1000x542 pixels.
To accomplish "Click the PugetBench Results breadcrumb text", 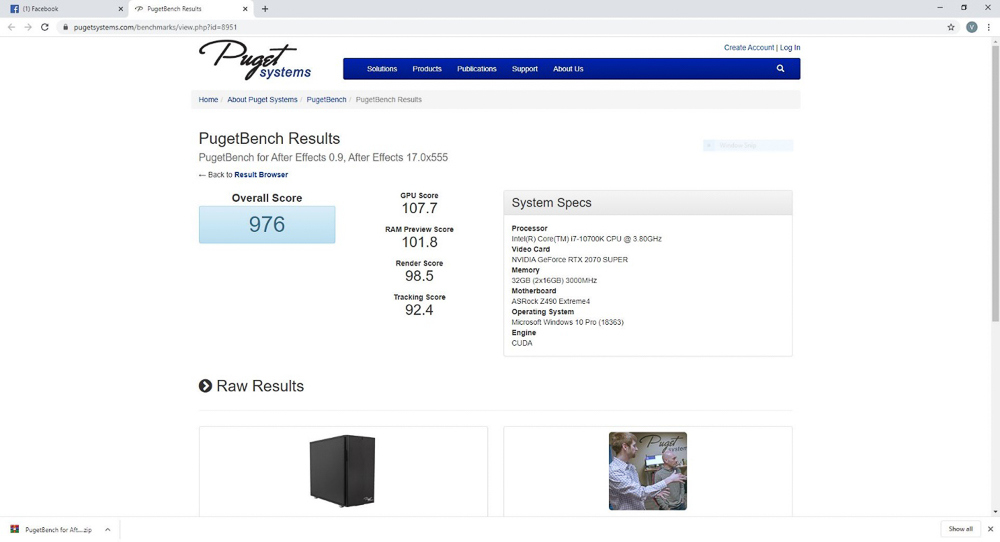I will tap(388, 99).
